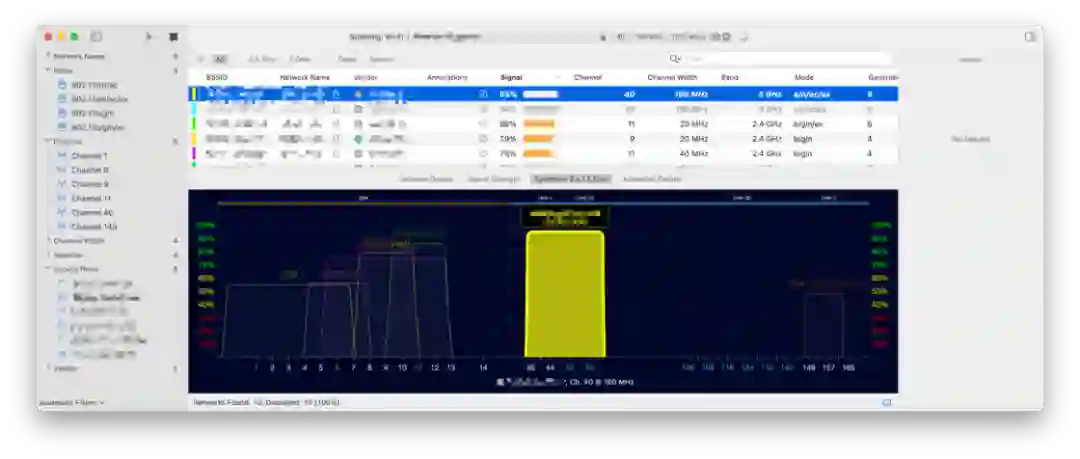Click the annotation icon in the selected row

pos(484,94)
